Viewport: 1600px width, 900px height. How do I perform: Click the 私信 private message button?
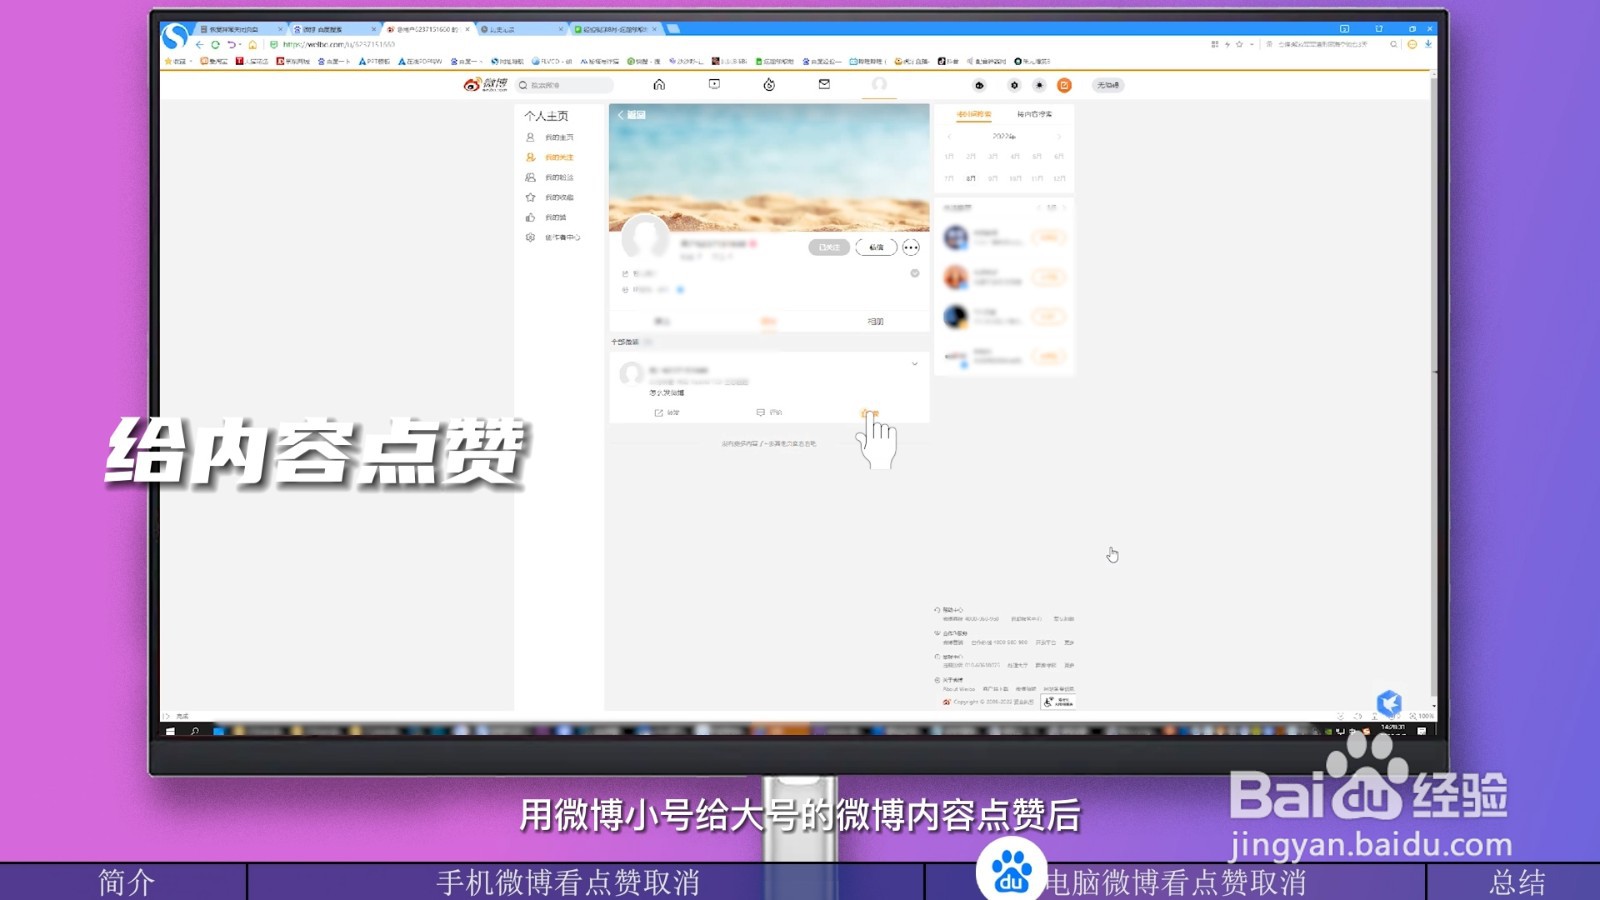point(876,247)
